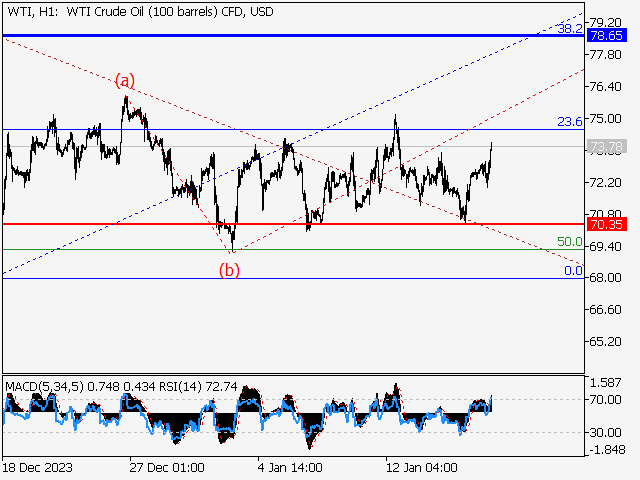Click the 75.00 price axis value
This screenshot has height=480, width=640.
[x=605, y=118]
